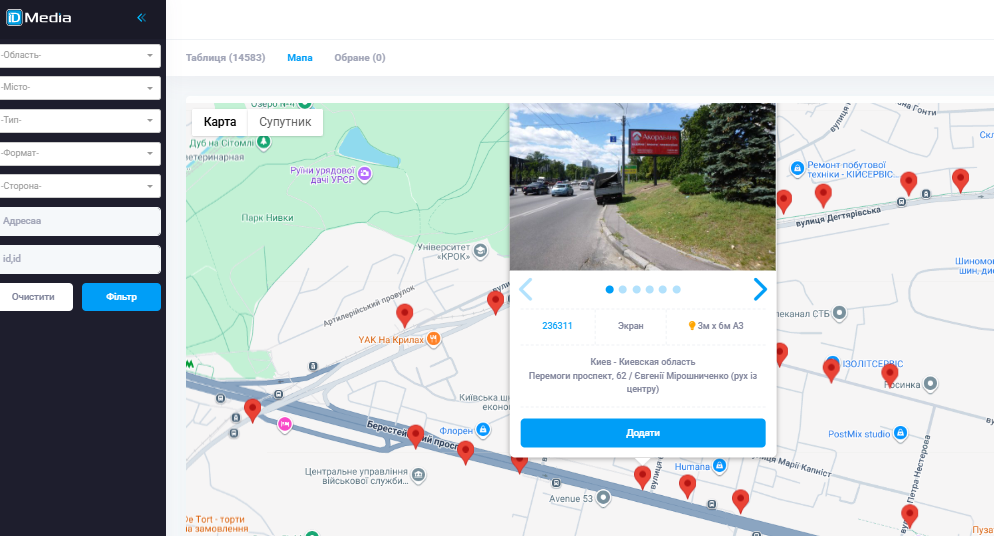
Task: Click the red pin left of Humana
Action: tap(642, 477)
